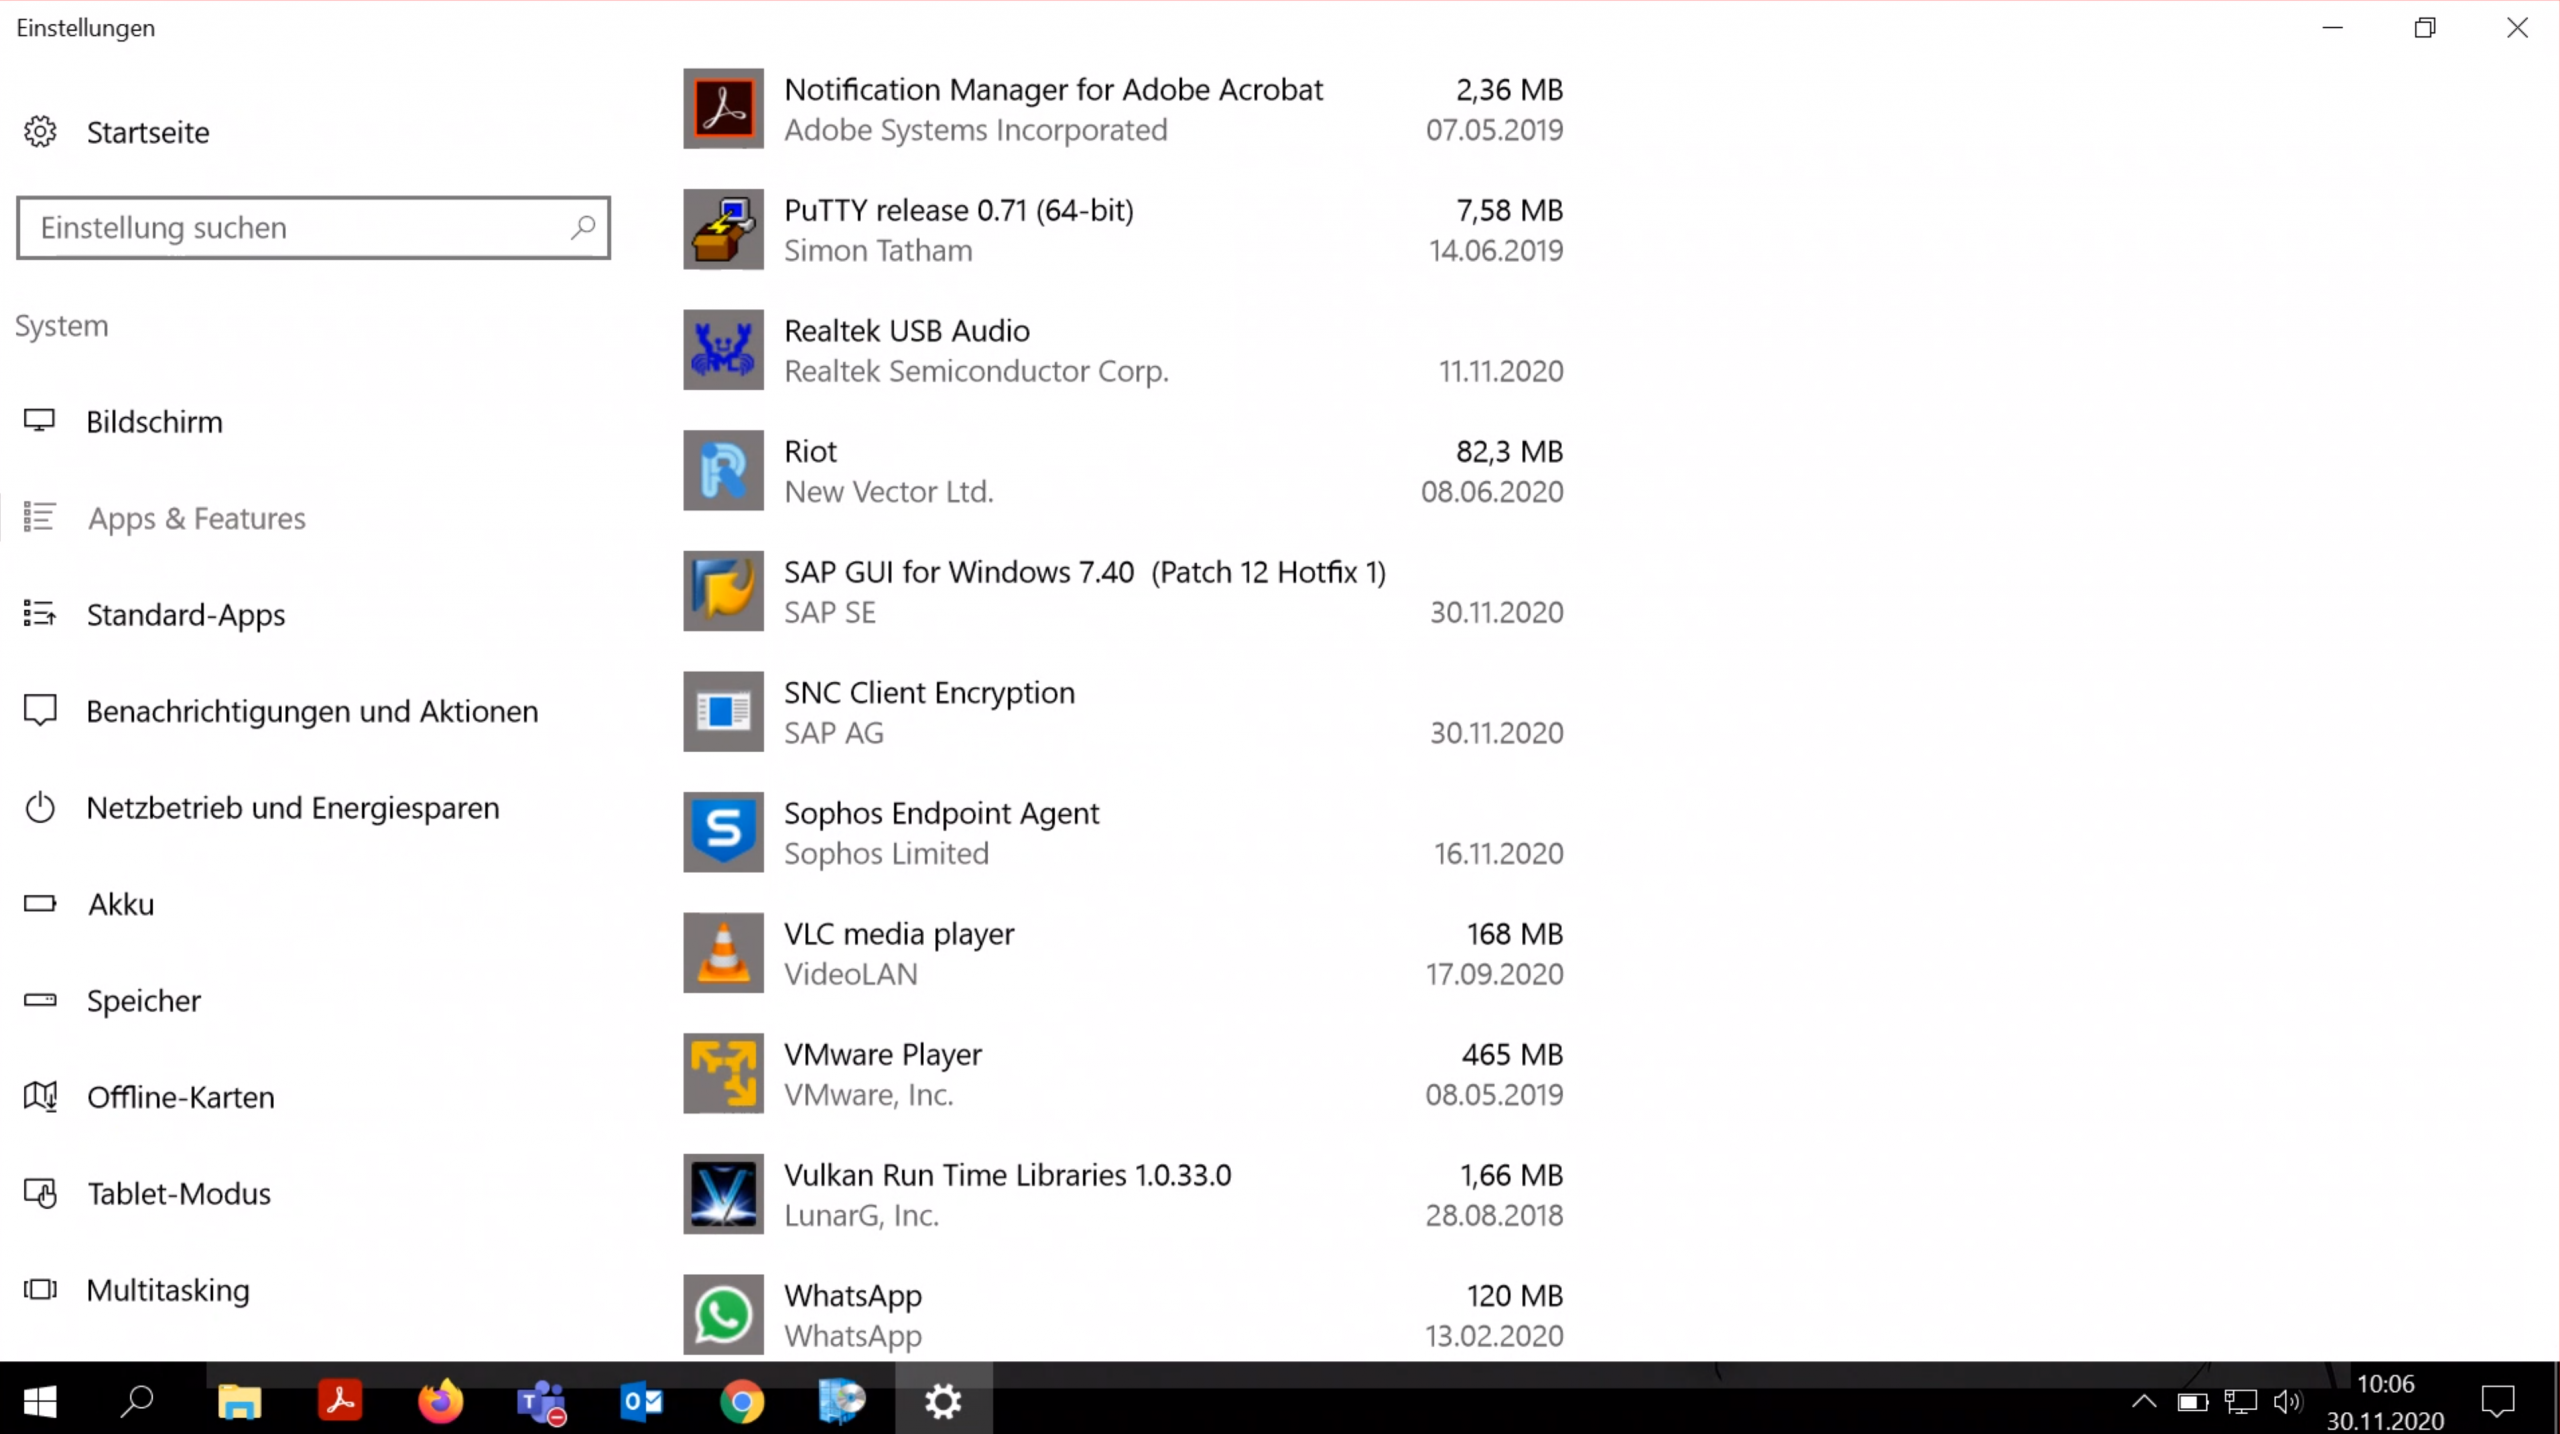Open Outlook from taskbar
The image size is (2560, 1434).
[x=641, y=1401]
